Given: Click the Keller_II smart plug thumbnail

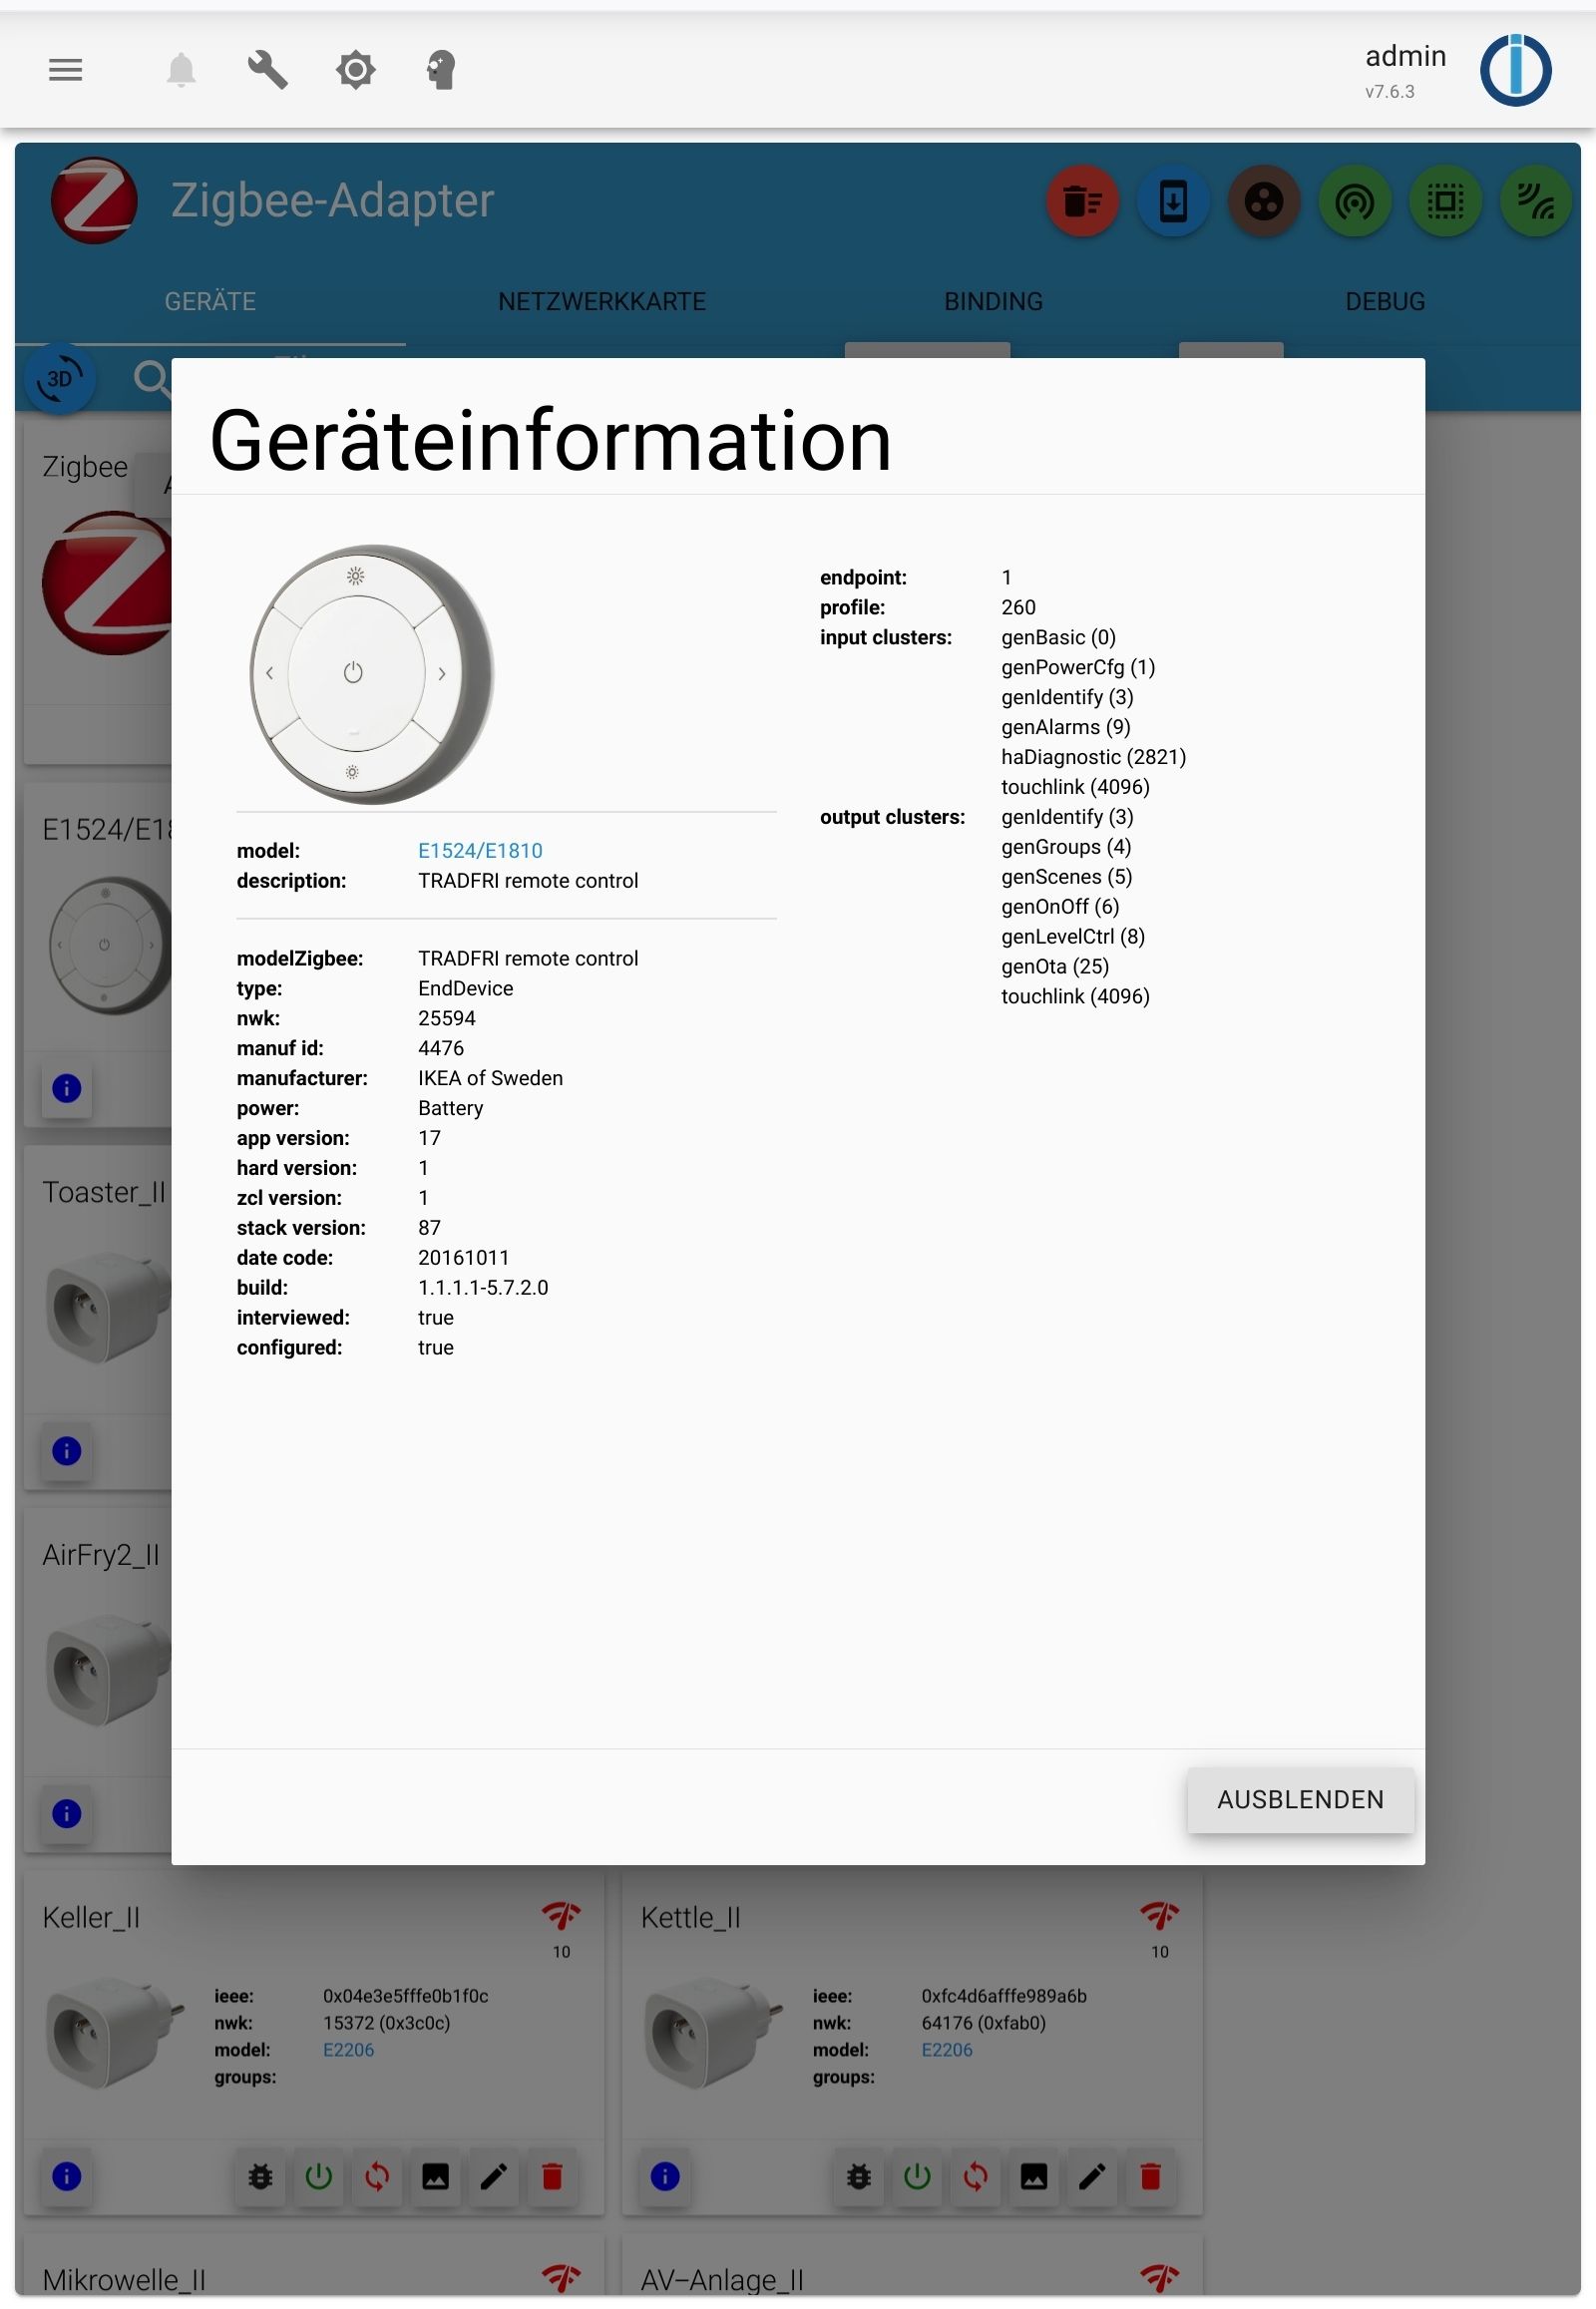Looking at the screenshot, I should (115, 2033).
